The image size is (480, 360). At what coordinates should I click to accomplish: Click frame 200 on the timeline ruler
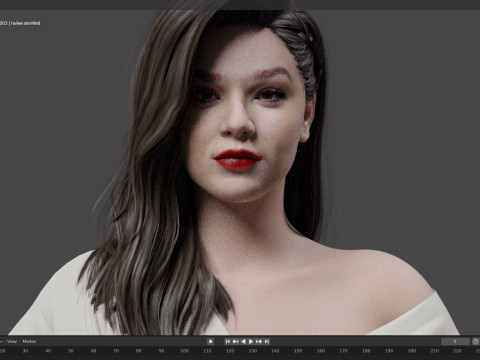(x=412, y=351)
